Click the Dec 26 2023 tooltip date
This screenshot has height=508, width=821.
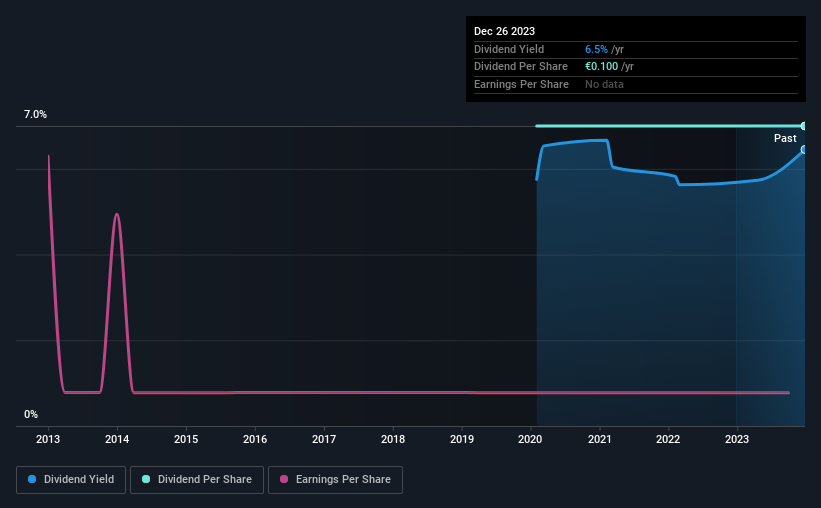pyautogui.click(x=504, y=31)
